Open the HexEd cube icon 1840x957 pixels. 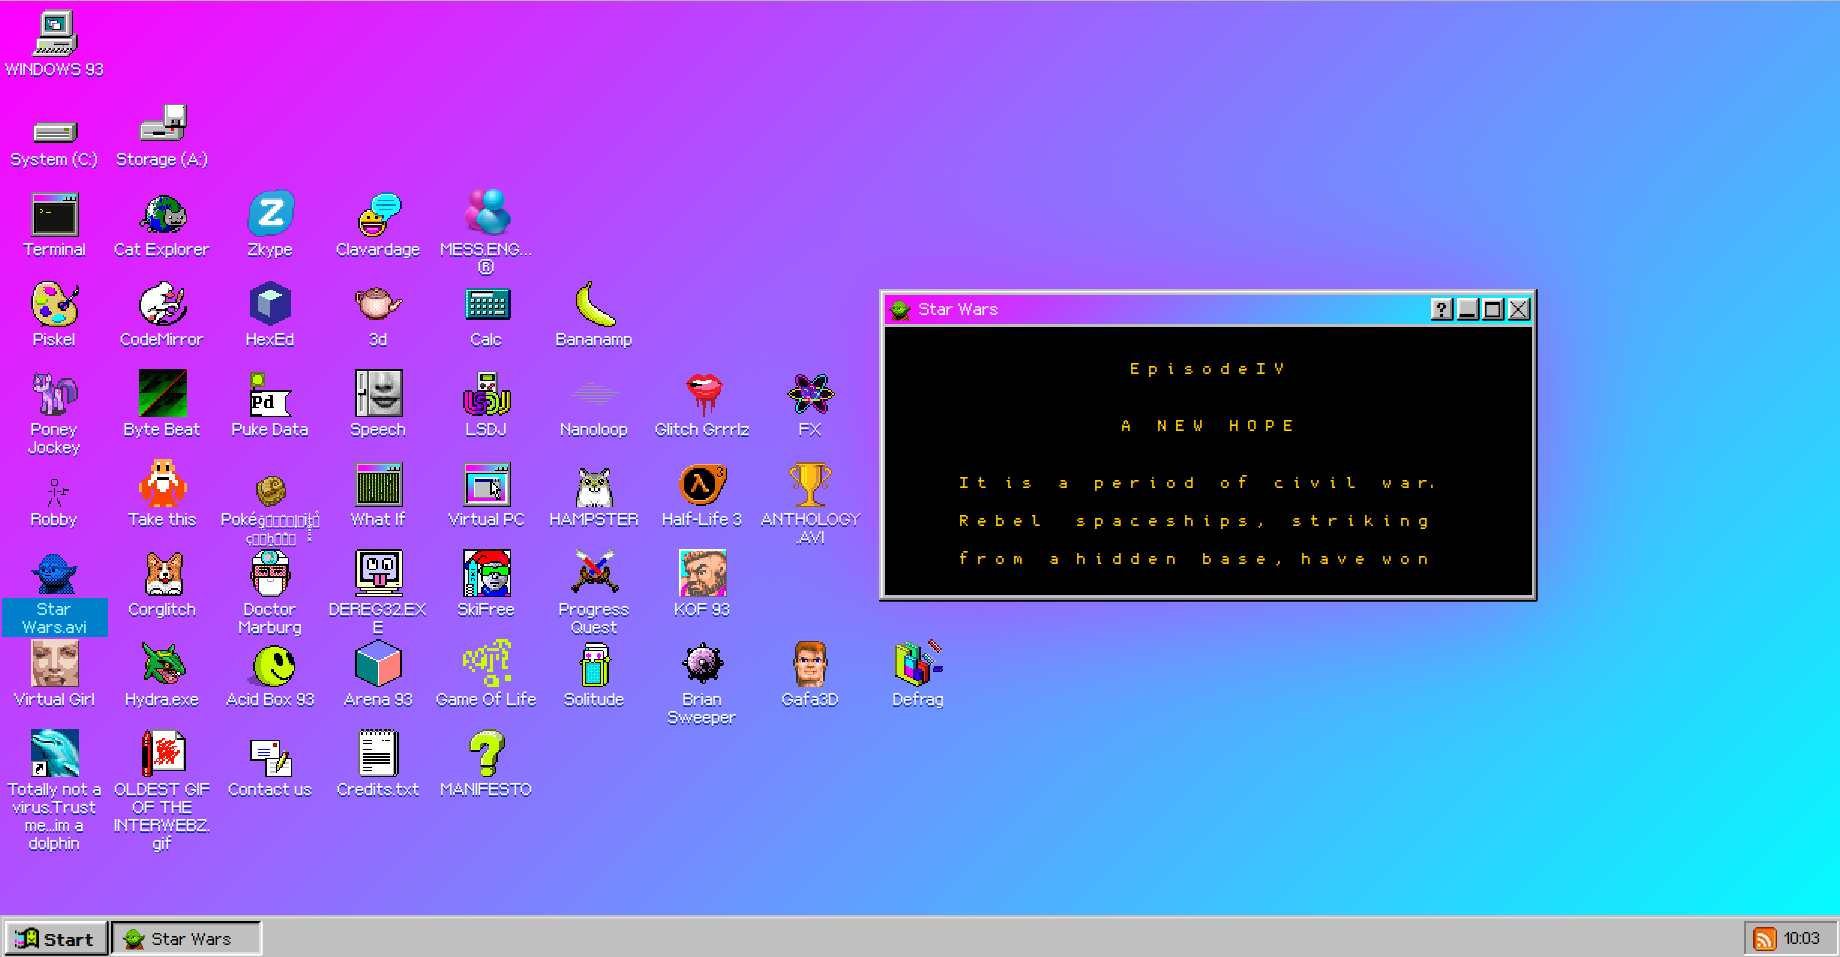[x=270, y=306]
